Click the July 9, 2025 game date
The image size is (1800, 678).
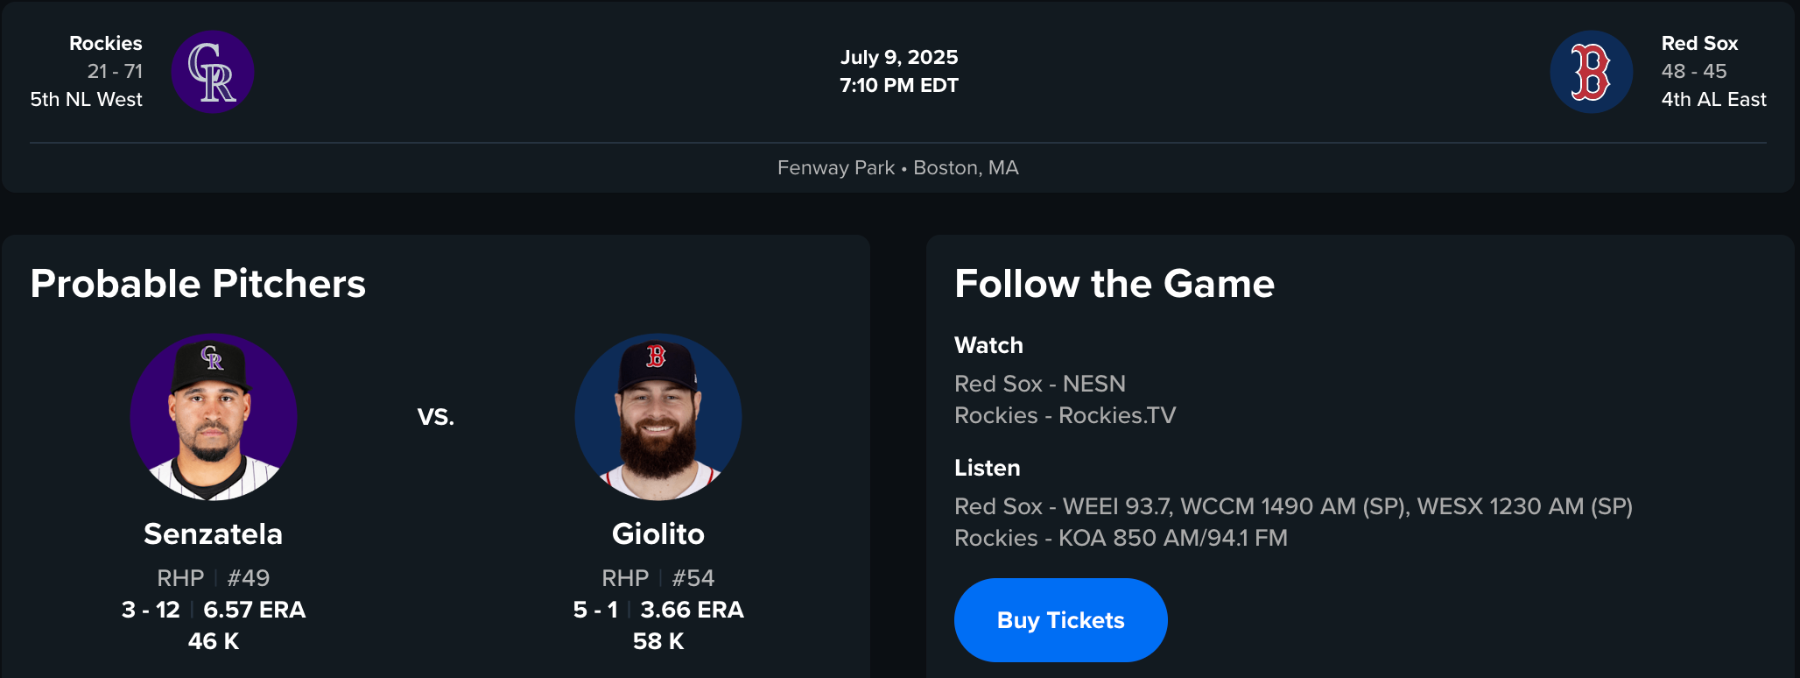(899, 57)
